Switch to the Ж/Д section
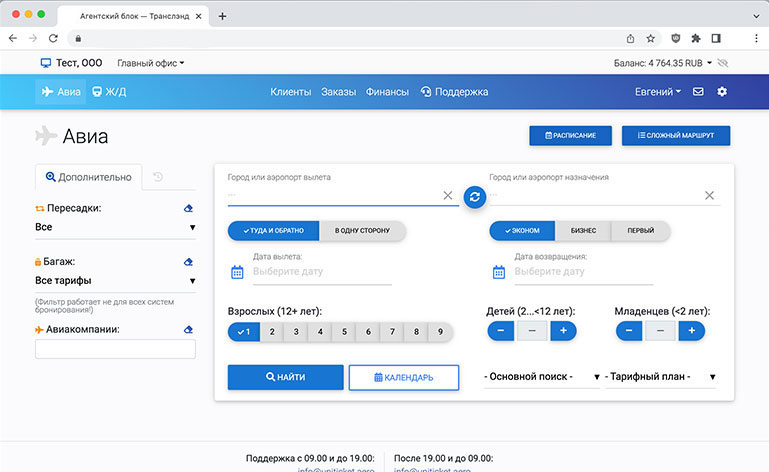This screenshot has height=472, width=769. click(x=109, y=92)
